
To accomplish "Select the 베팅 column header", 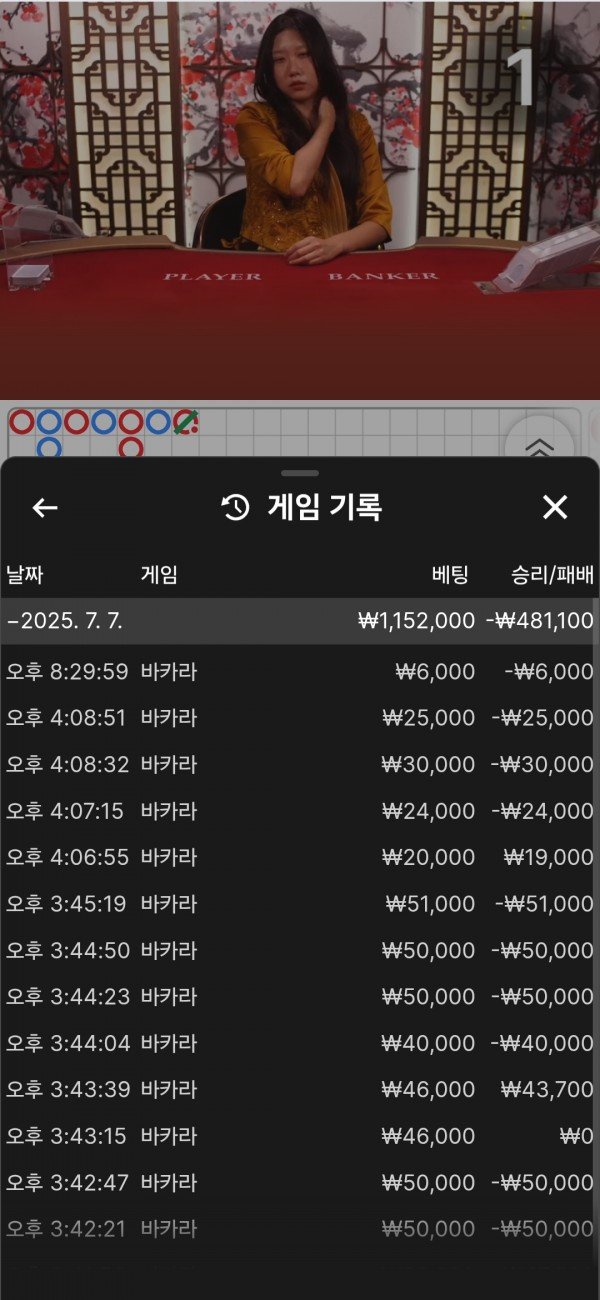I will click(x=453, y=575).
